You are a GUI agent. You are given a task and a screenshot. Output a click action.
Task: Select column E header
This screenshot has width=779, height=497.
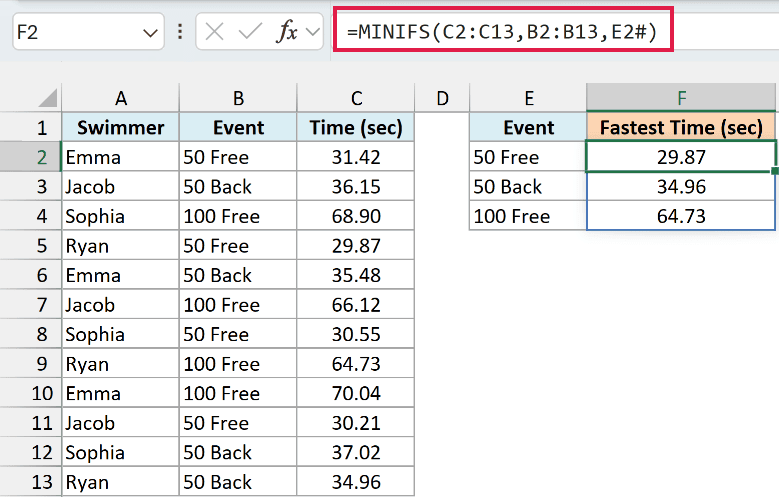click(x=529, y=97)
